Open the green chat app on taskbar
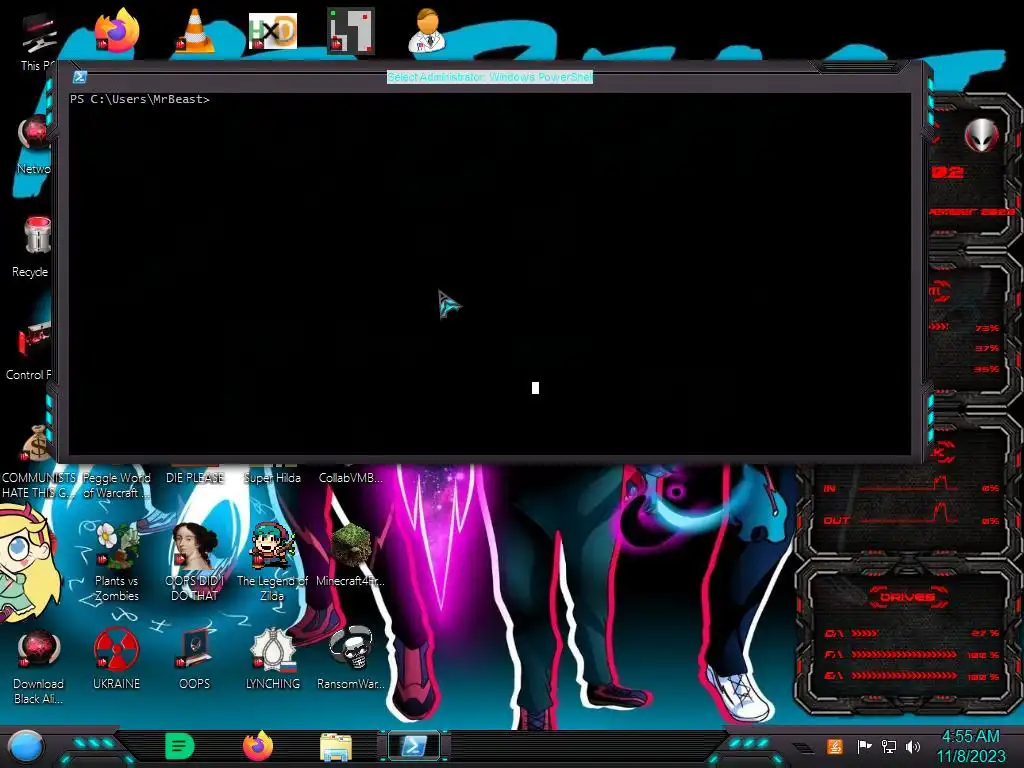Viewport: 1024px width, 768px height. (x=180, y=746)
